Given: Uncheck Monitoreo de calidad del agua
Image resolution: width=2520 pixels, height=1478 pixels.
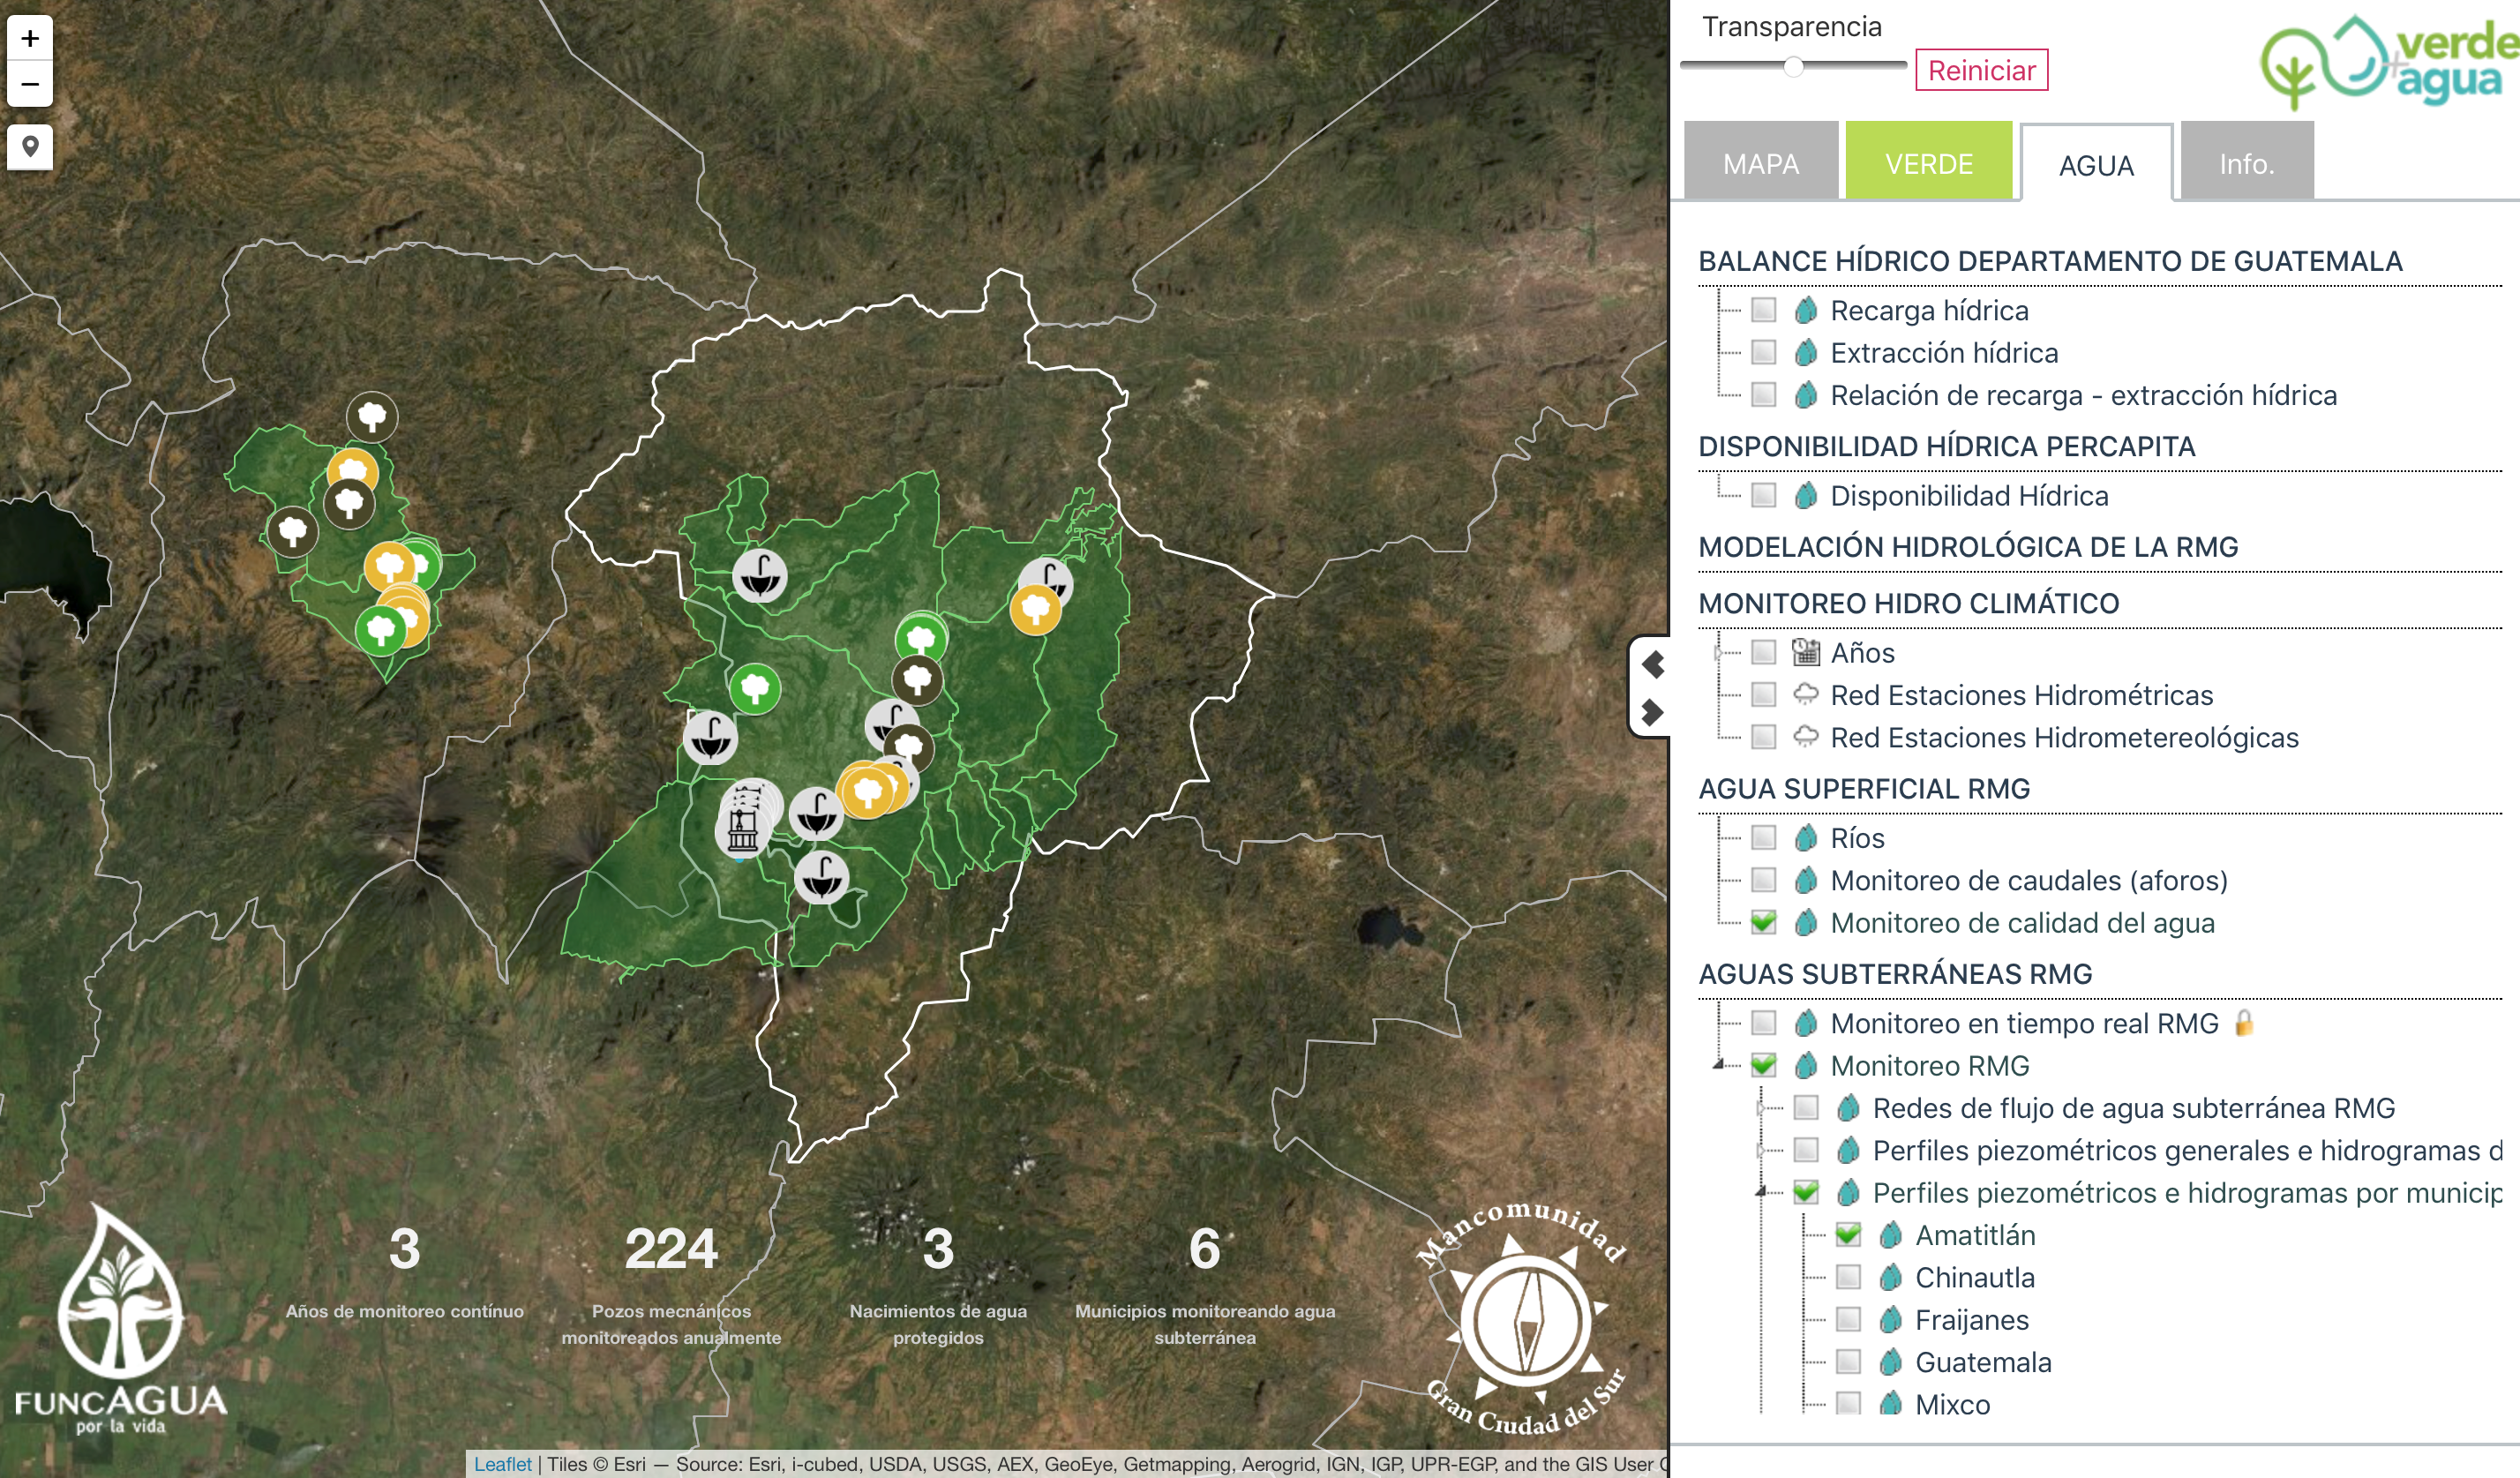Looking at the screenshot, I should 1764,922.
